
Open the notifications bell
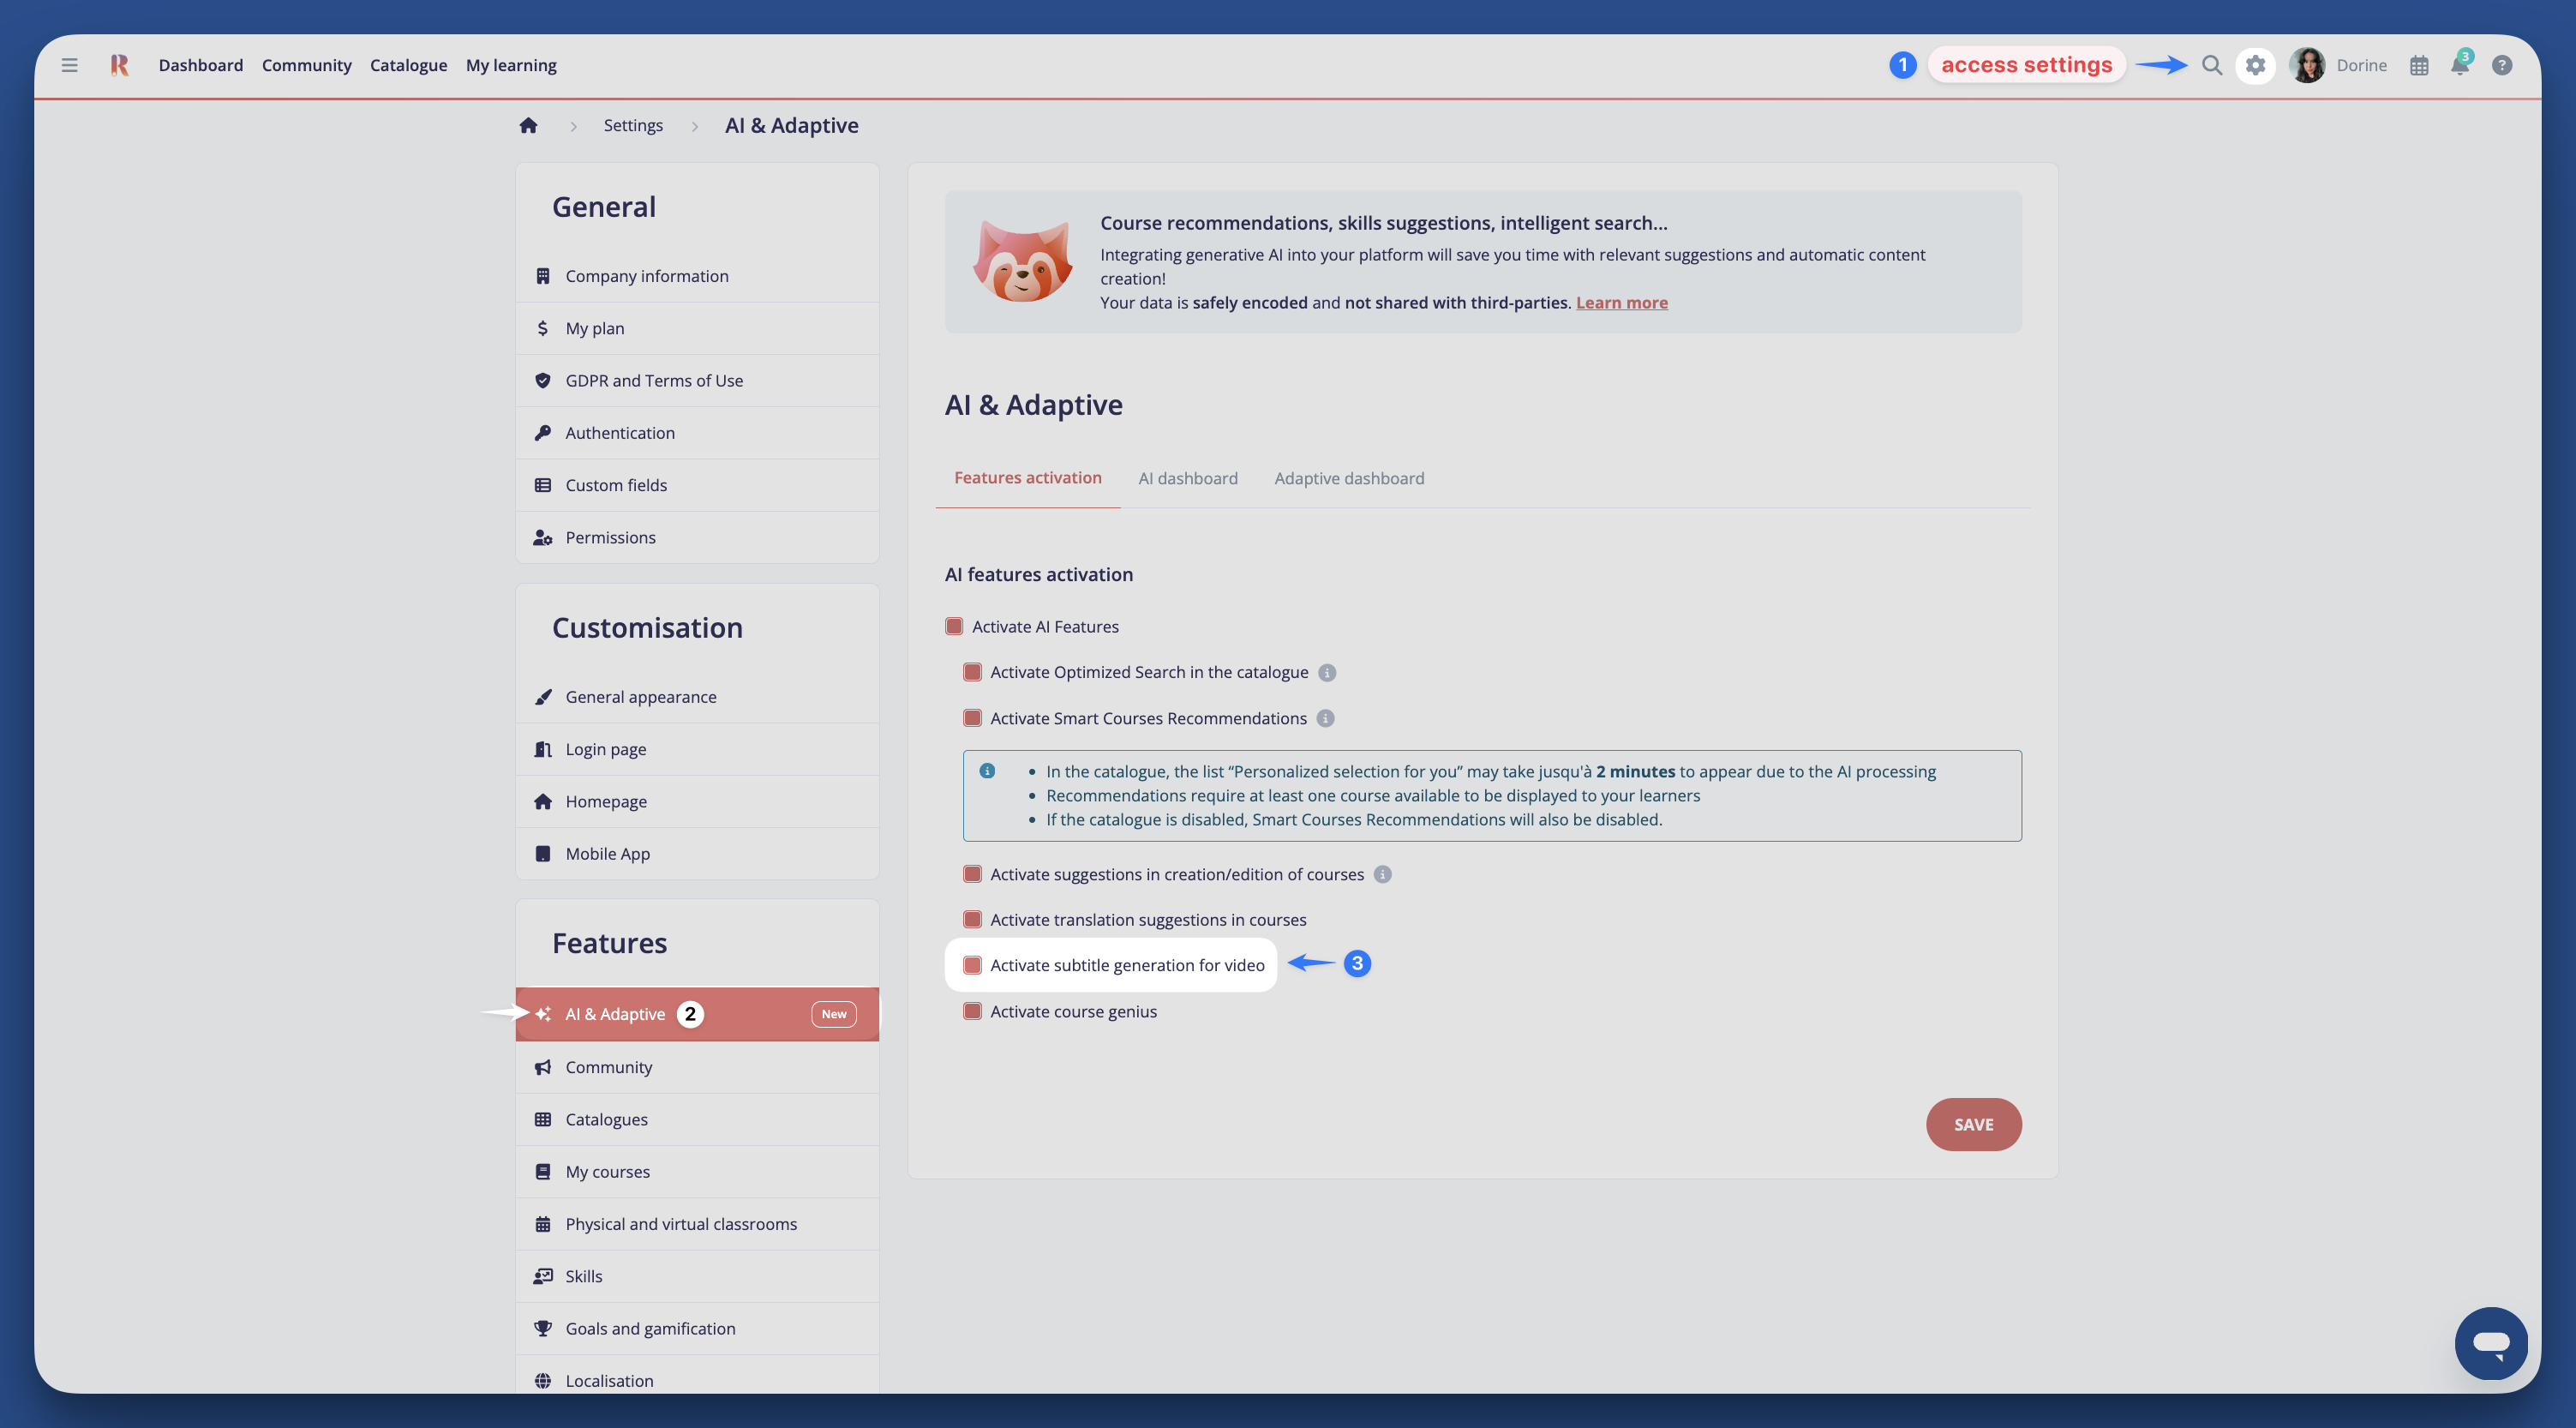(2460, 65)
